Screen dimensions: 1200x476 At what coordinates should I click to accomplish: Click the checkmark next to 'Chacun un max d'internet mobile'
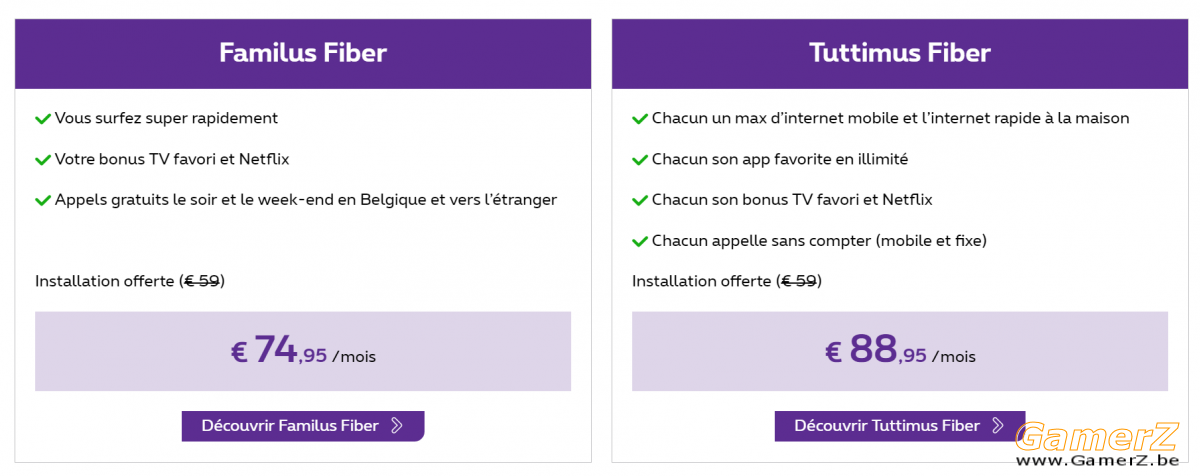click(x=640, y=119)
